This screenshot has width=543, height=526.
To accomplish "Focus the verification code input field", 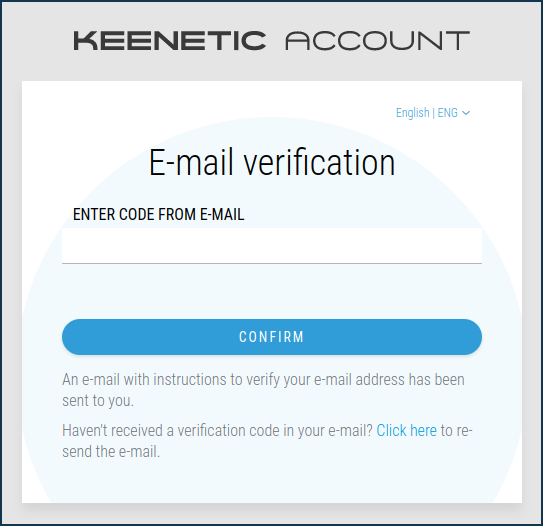I will point(272,246).
